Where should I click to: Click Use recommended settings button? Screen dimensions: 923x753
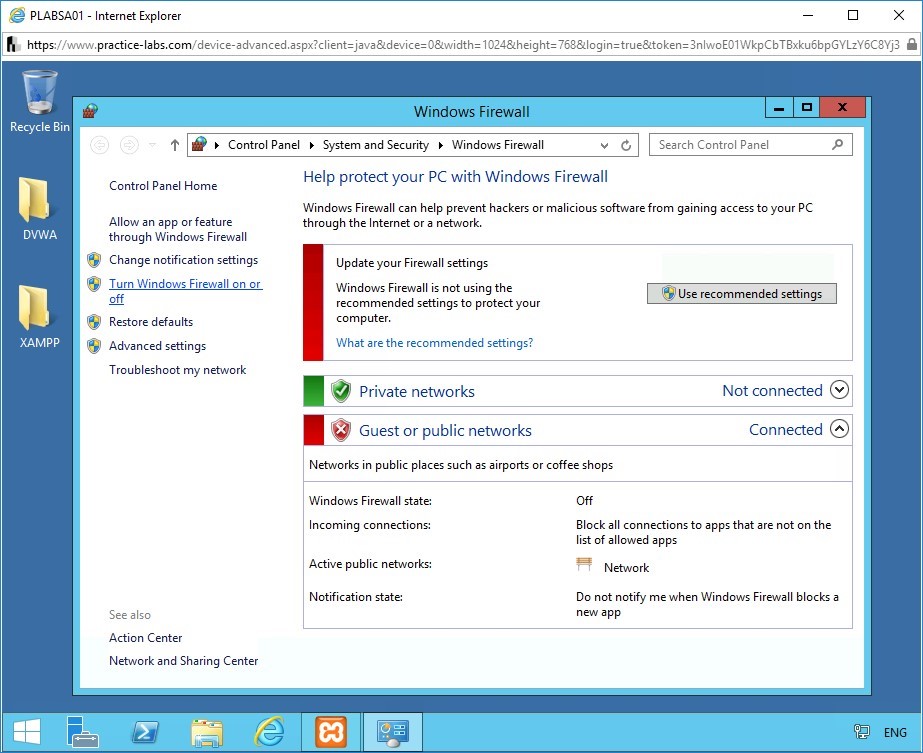coord(742,293)
